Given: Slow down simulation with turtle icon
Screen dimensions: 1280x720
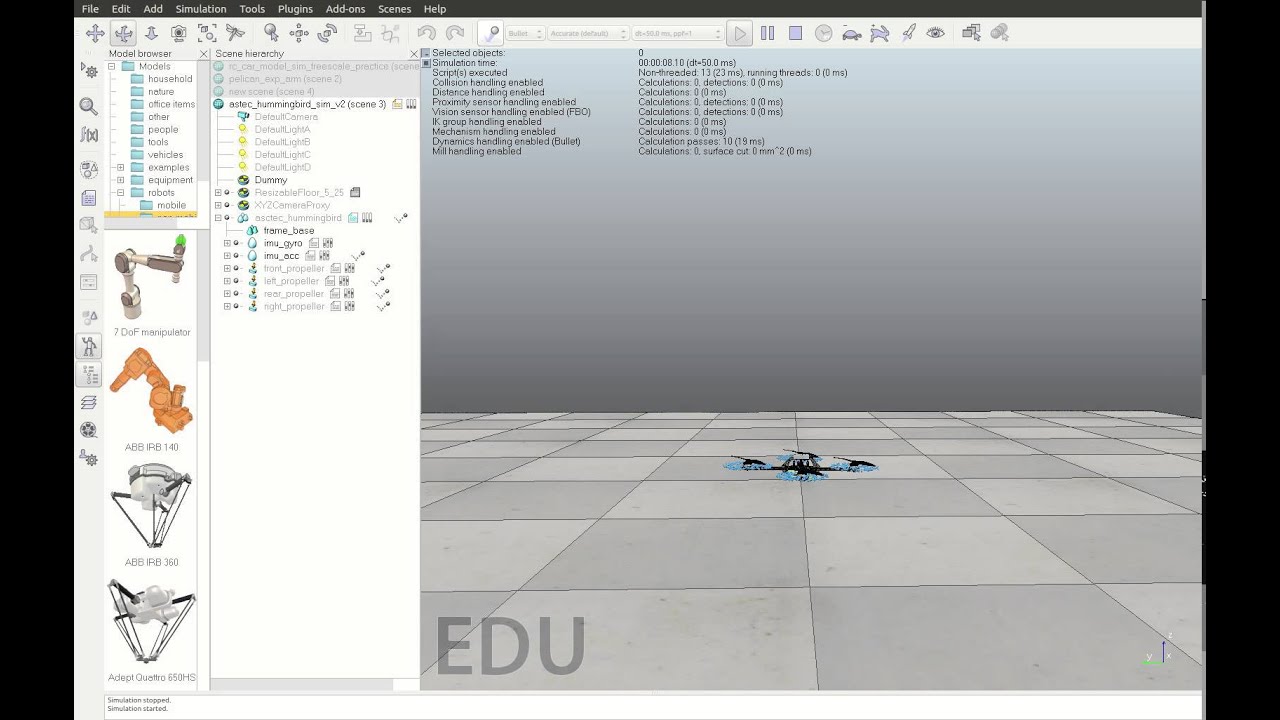Looking at the screenshot, I should coord(851,33).
